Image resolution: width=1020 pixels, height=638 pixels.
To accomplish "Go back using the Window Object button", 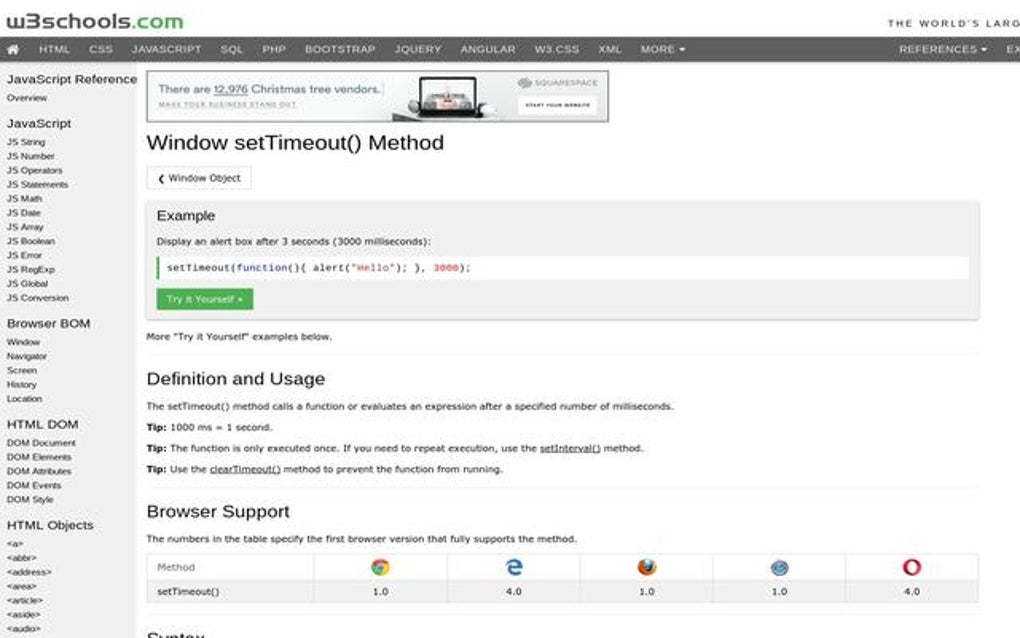I will (198, 177).
